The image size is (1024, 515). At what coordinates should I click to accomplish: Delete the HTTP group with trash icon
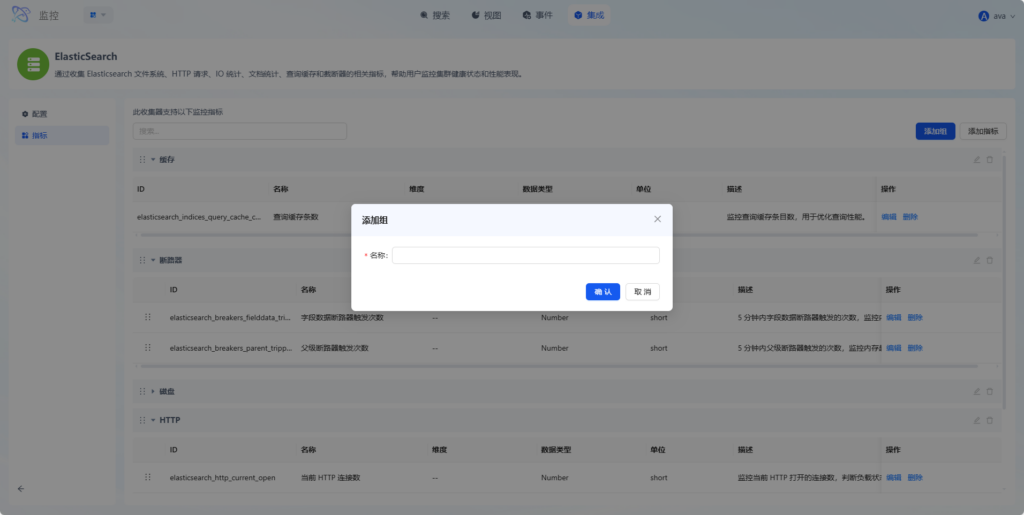click(989, 420)
